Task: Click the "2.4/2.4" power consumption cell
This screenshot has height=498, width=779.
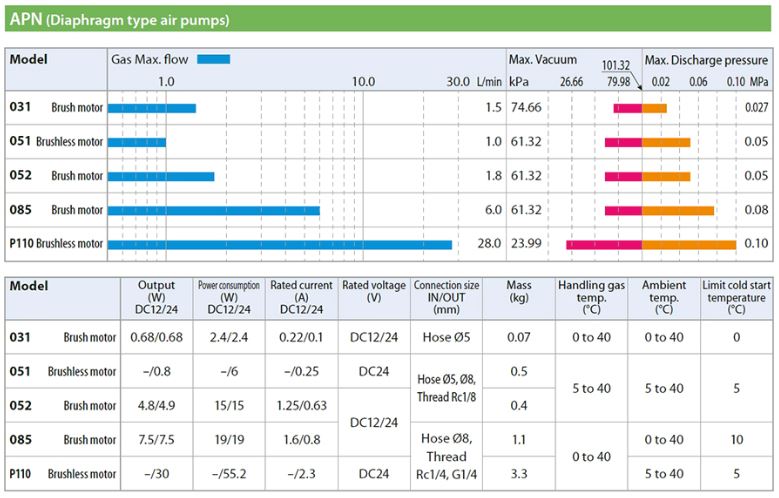Action: click(229, 337)
